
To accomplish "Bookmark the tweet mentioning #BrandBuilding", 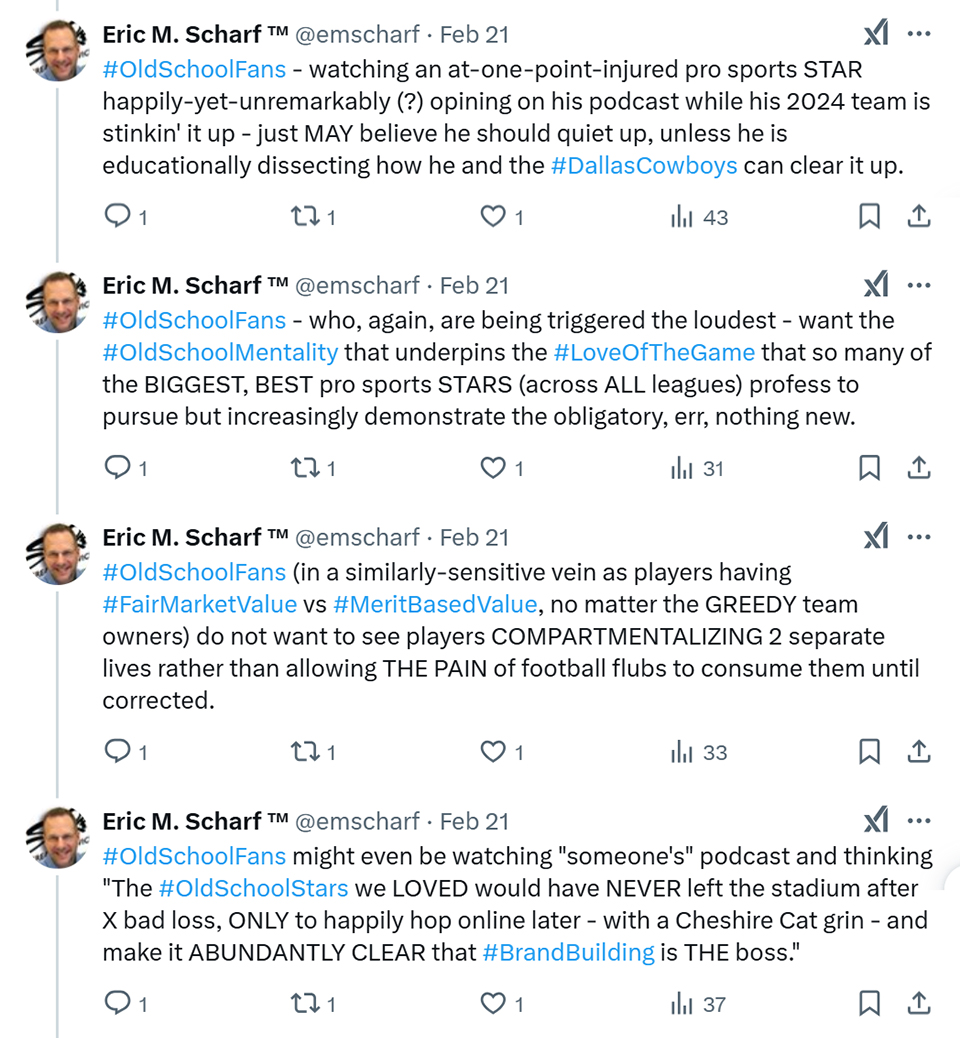I will tap(869, 1004).
